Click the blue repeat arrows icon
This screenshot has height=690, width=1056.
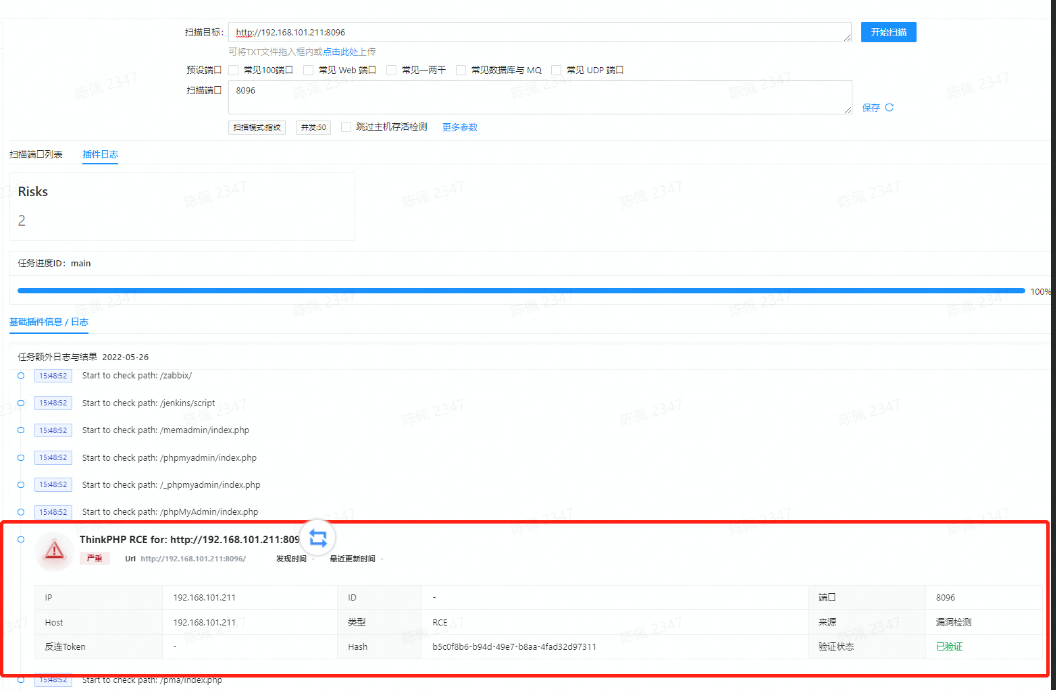318,538
